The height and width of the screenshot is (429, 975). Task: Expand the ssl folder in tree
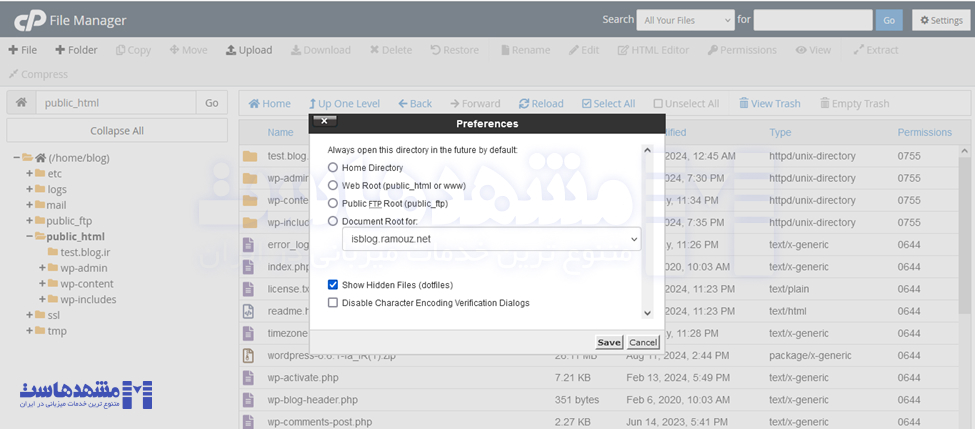point(29,315)
